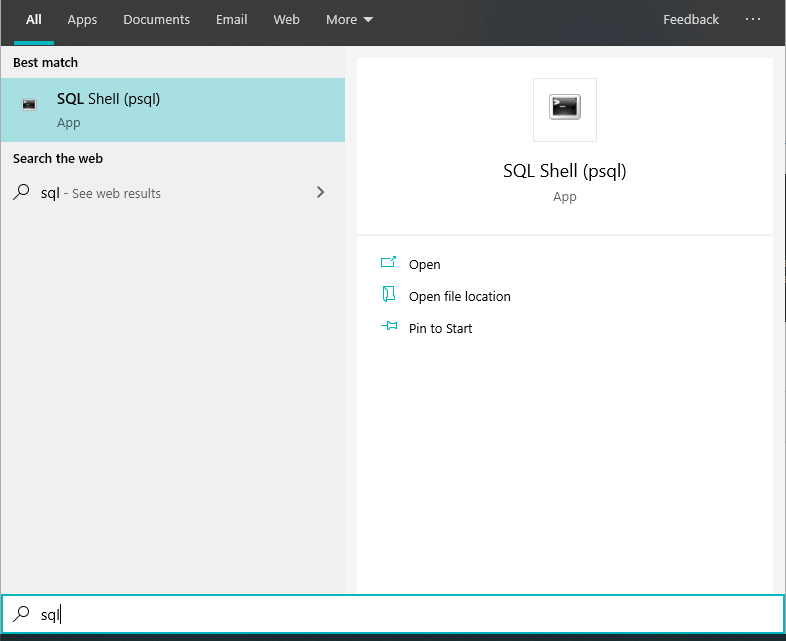Image resolution: width=786 pixels, height=641 pixels.
Task: Click the large SQL Shell icon in preview pane
Action: 564,109
